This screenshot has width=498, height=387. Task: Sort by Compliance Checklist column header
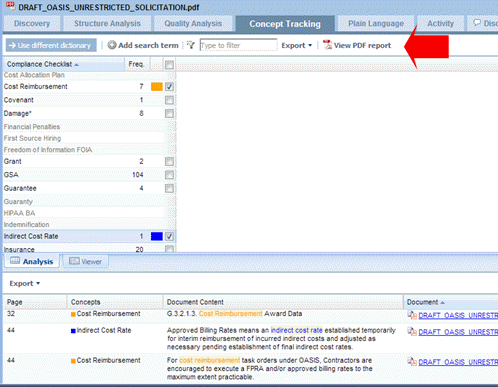(x=63, y=64)
